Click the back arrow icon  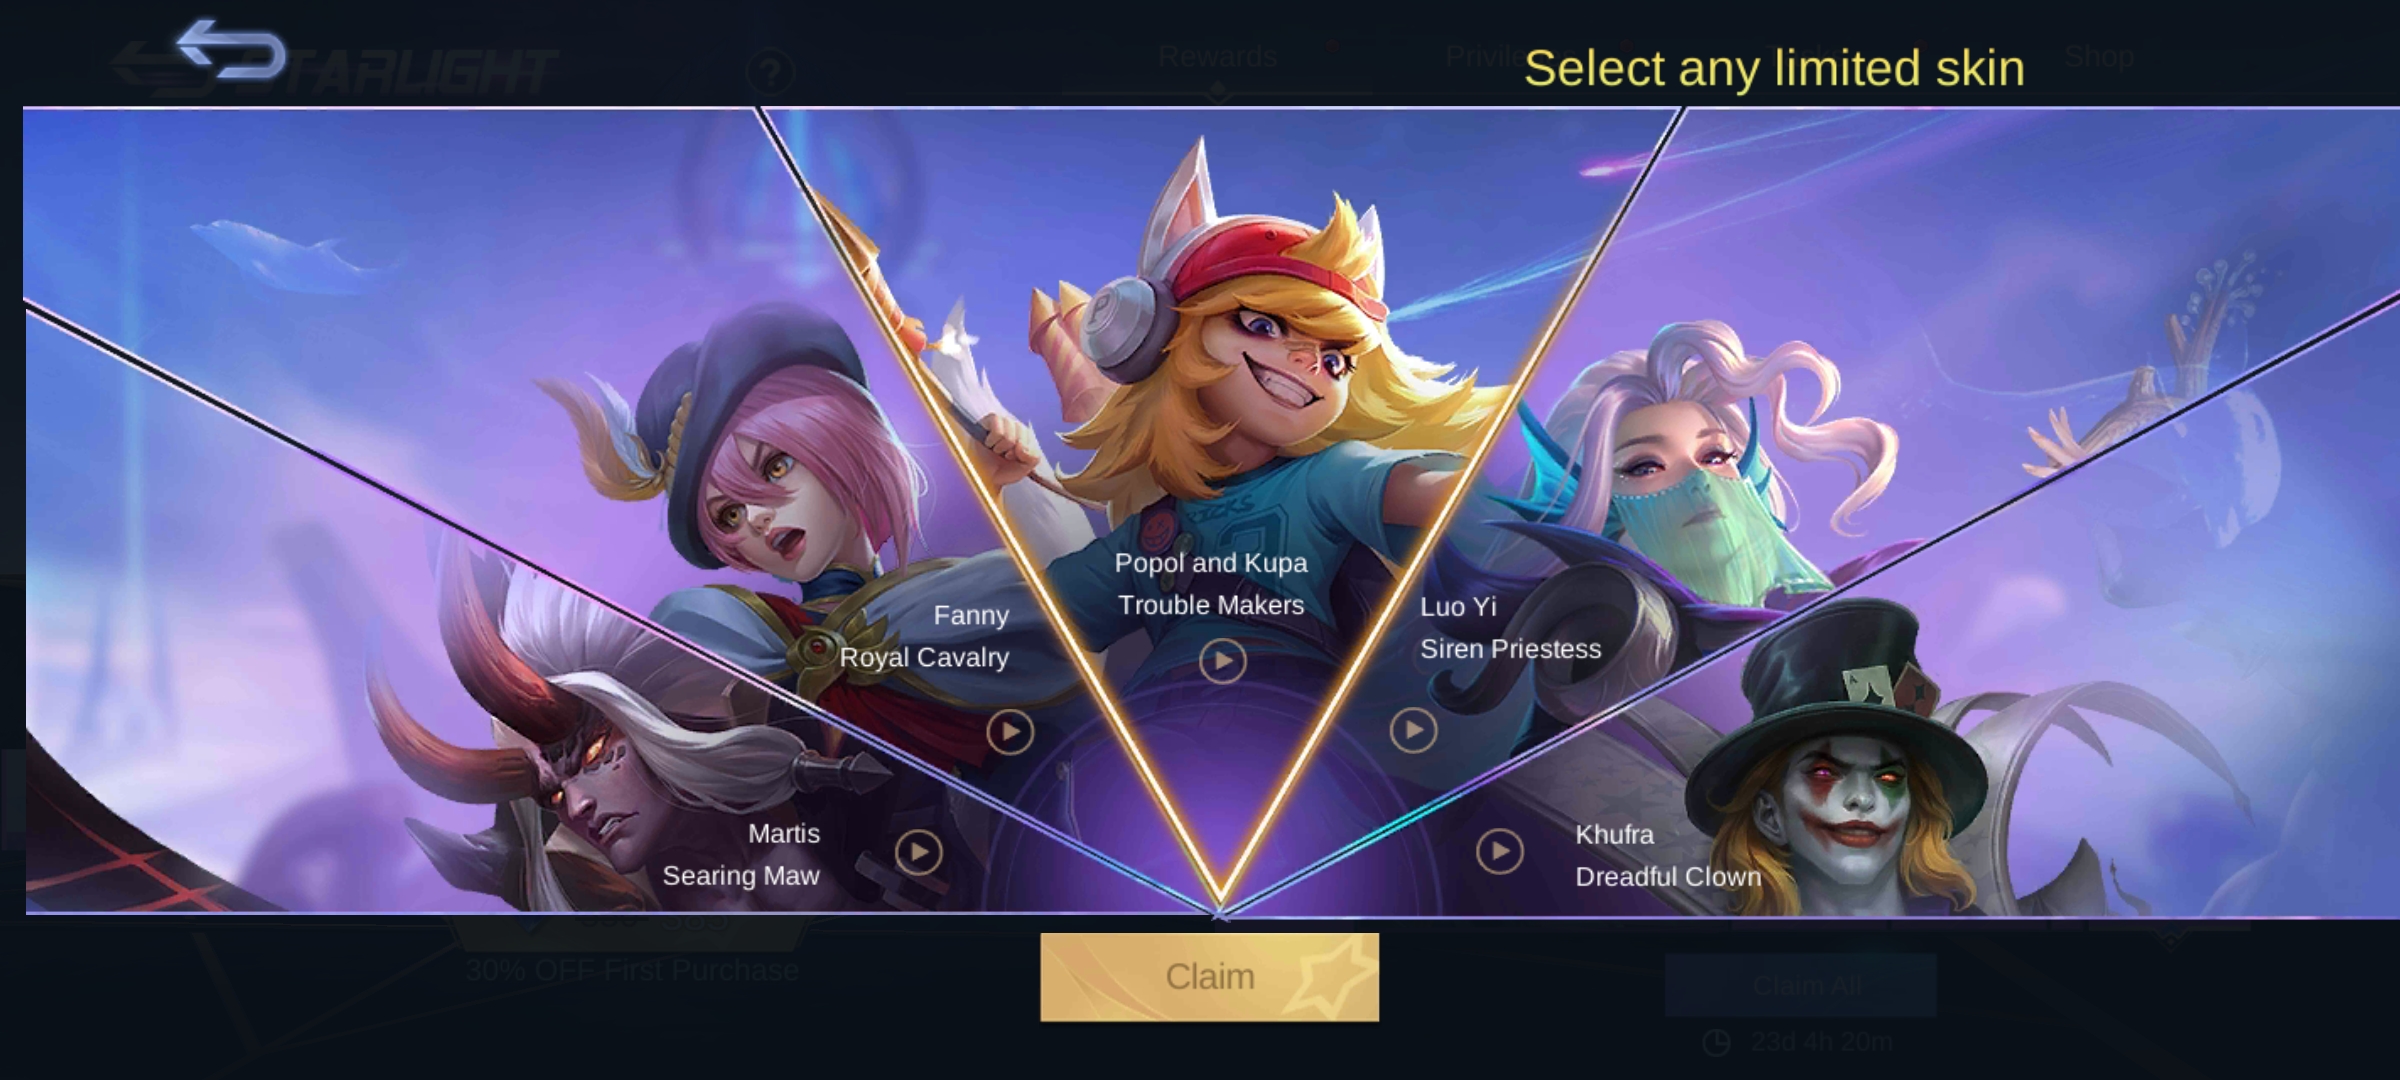point(231,50)
